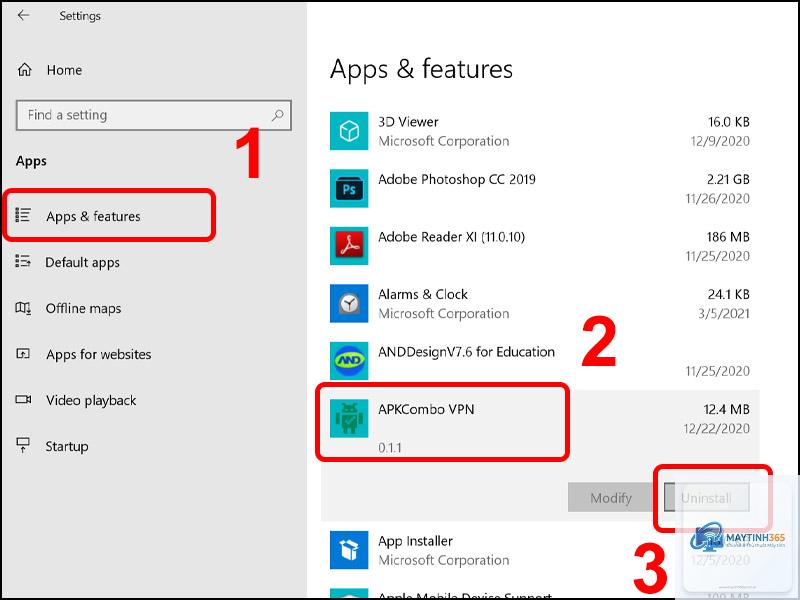Click the ANDDesign AND logo icon
800x600 pixels.
click(349, 361)
